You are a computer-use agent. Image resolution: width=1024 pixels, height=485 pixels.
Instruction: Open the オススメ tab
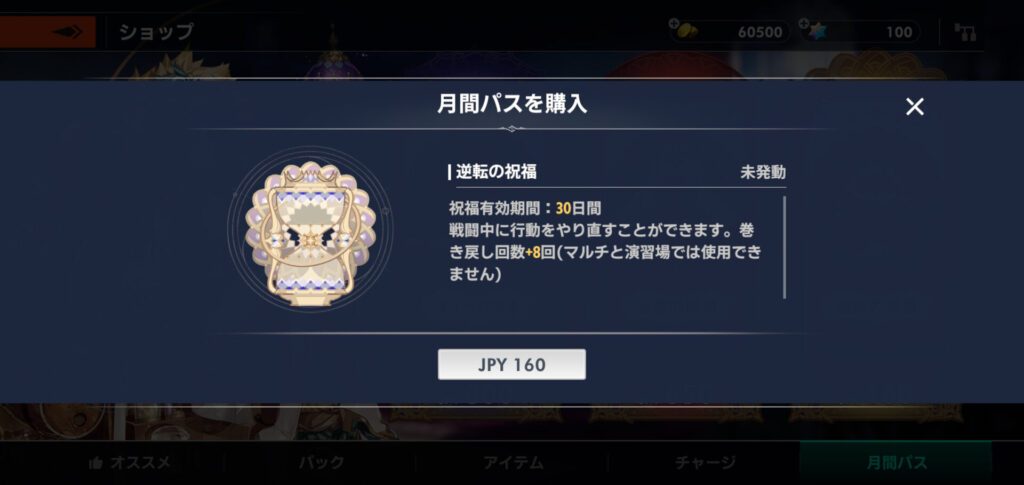tap(130, 463)
